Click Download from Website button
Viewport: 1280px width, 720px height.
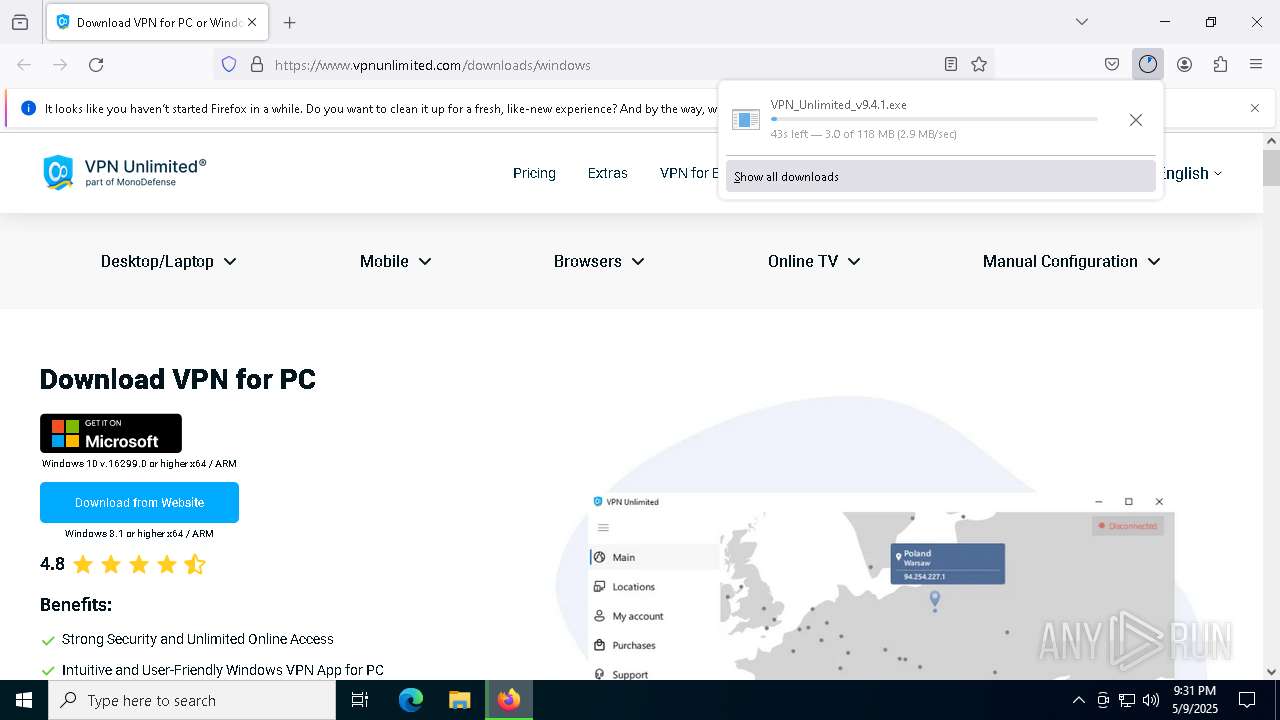(139, 502)
